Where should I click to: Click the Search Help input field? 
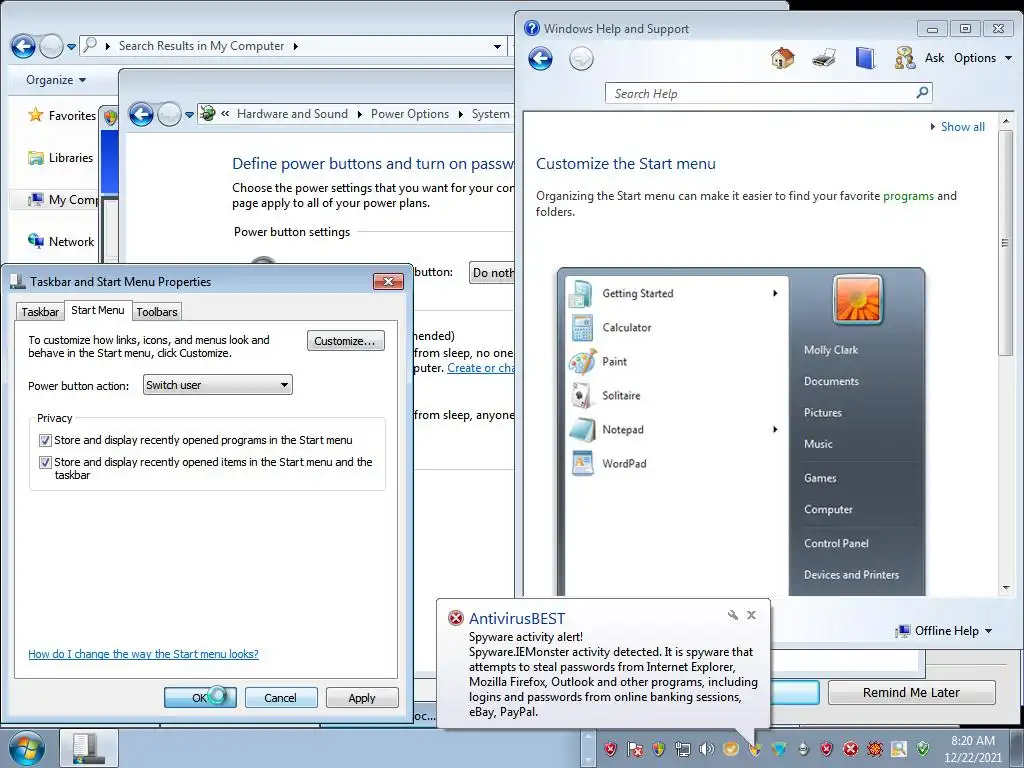pyautogui.click(x=768, y=93)
